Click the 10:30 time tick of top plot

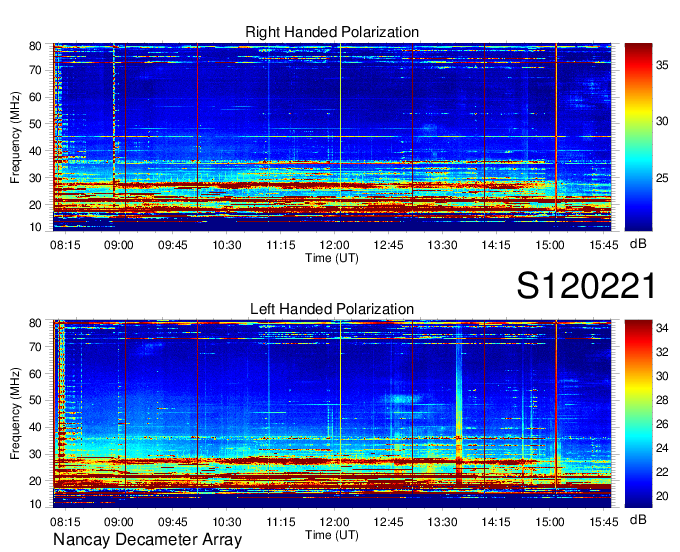[227, 245]
